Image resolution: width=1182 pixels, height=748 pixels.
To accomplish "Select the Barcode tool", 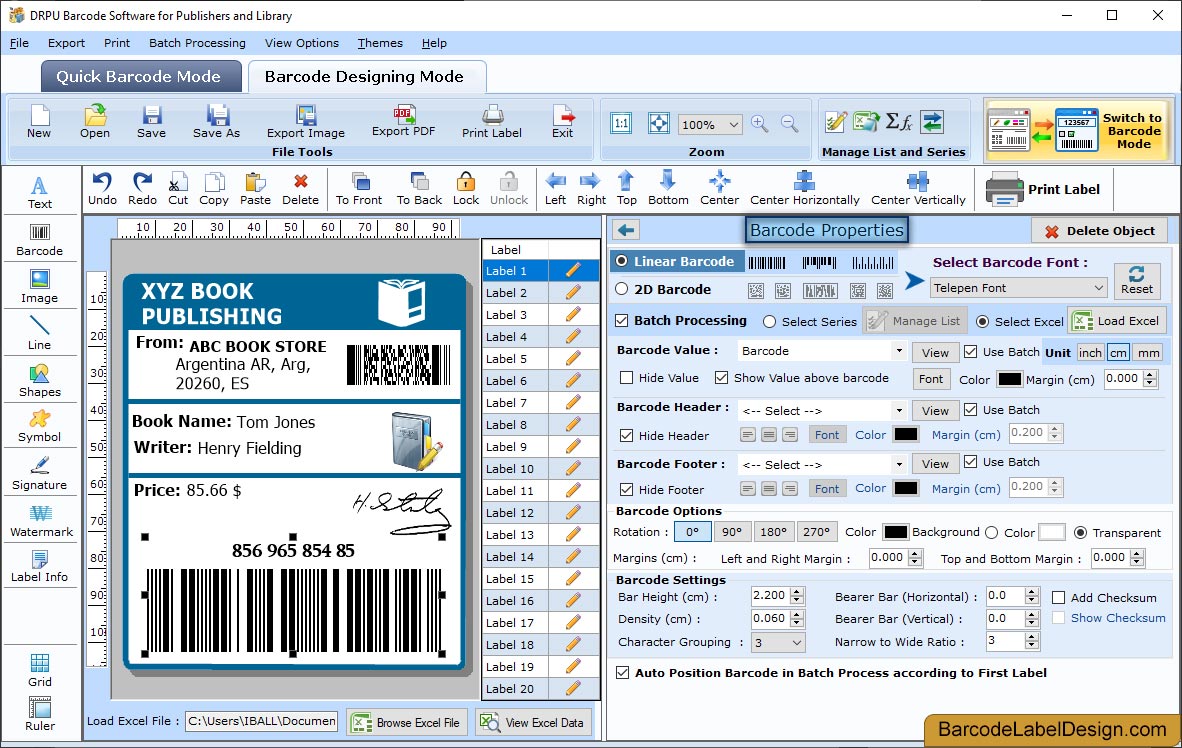I will point(39,240).
